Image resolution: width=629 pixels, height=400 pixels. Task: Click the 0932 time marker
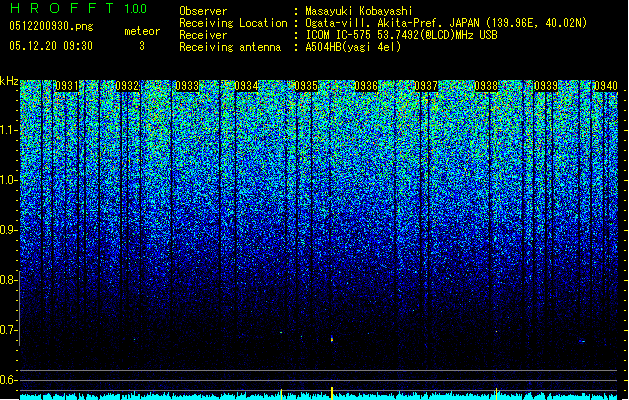127,86
